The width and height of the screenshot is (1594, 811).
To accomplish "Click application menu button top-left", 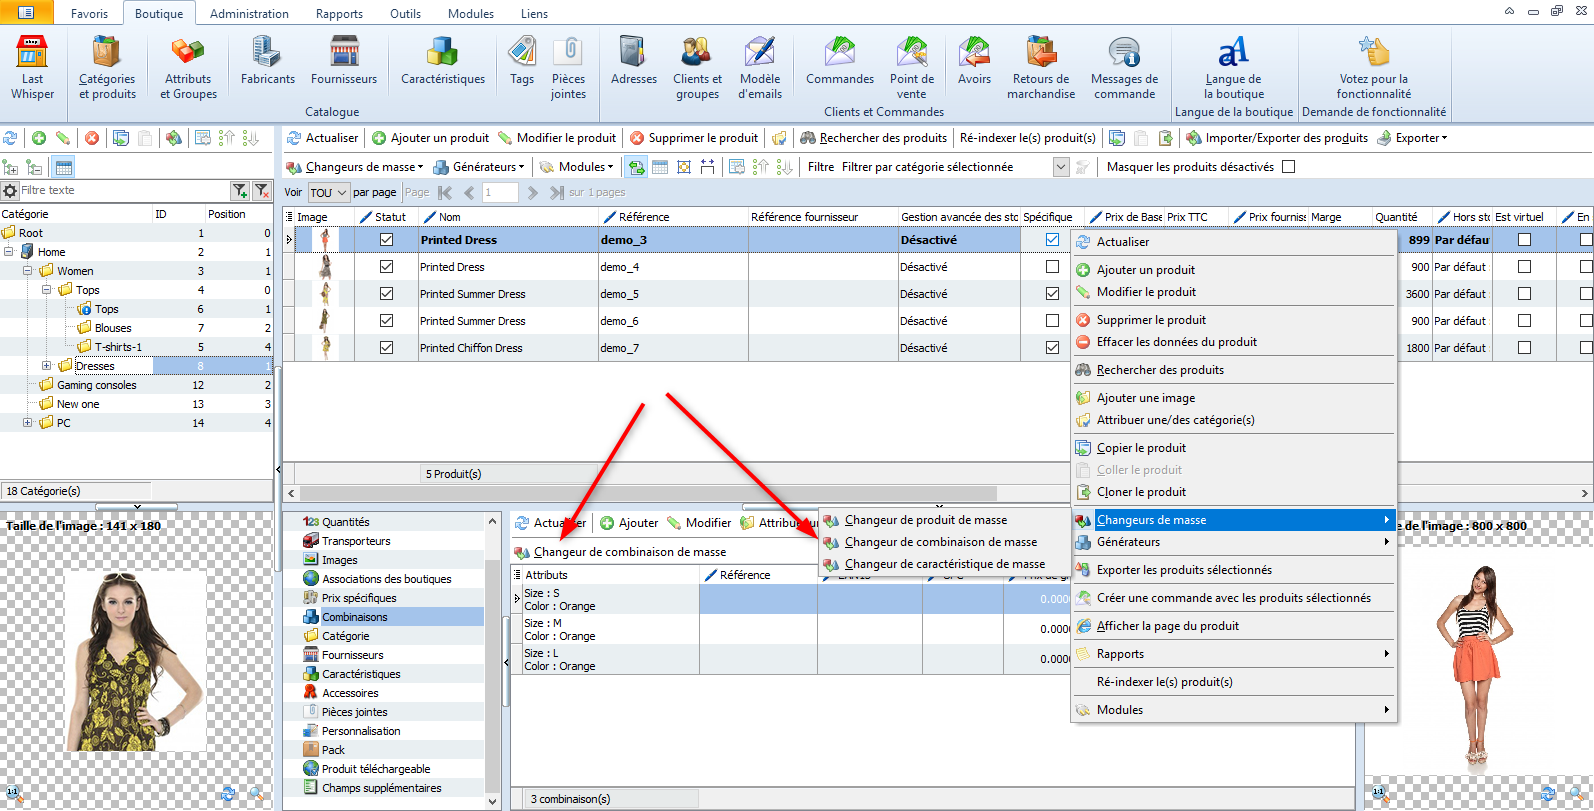I will click(x=25, y=12).
